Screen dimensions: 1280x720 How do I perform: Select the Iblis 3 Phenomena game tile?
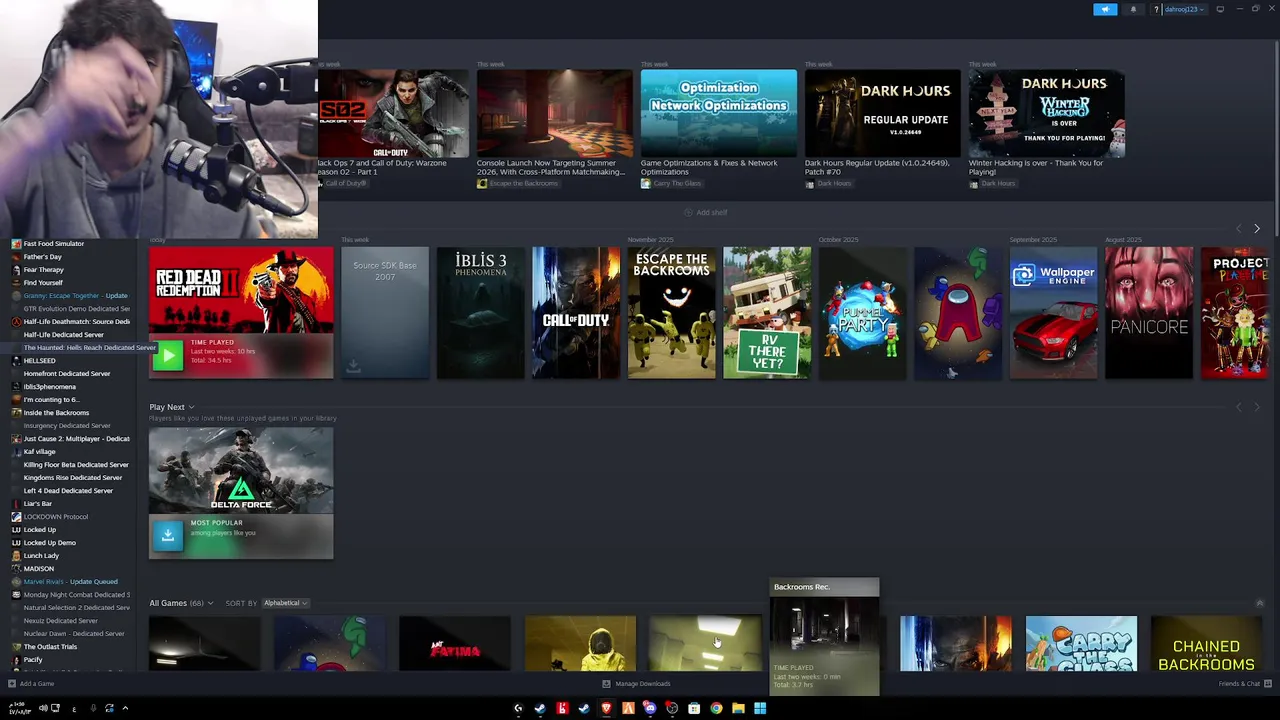480,313
